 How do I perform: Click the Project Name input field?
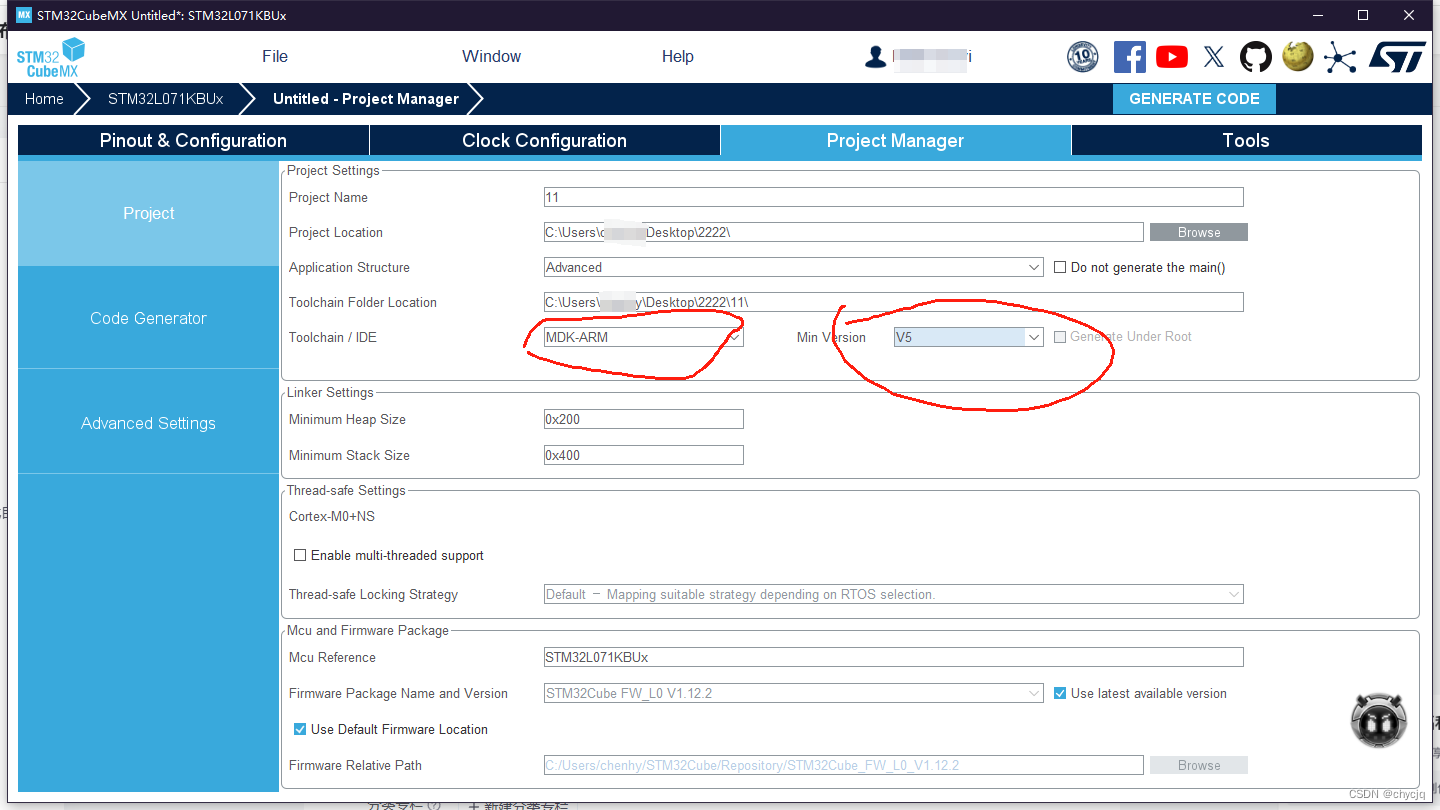(x=894, y=197)
